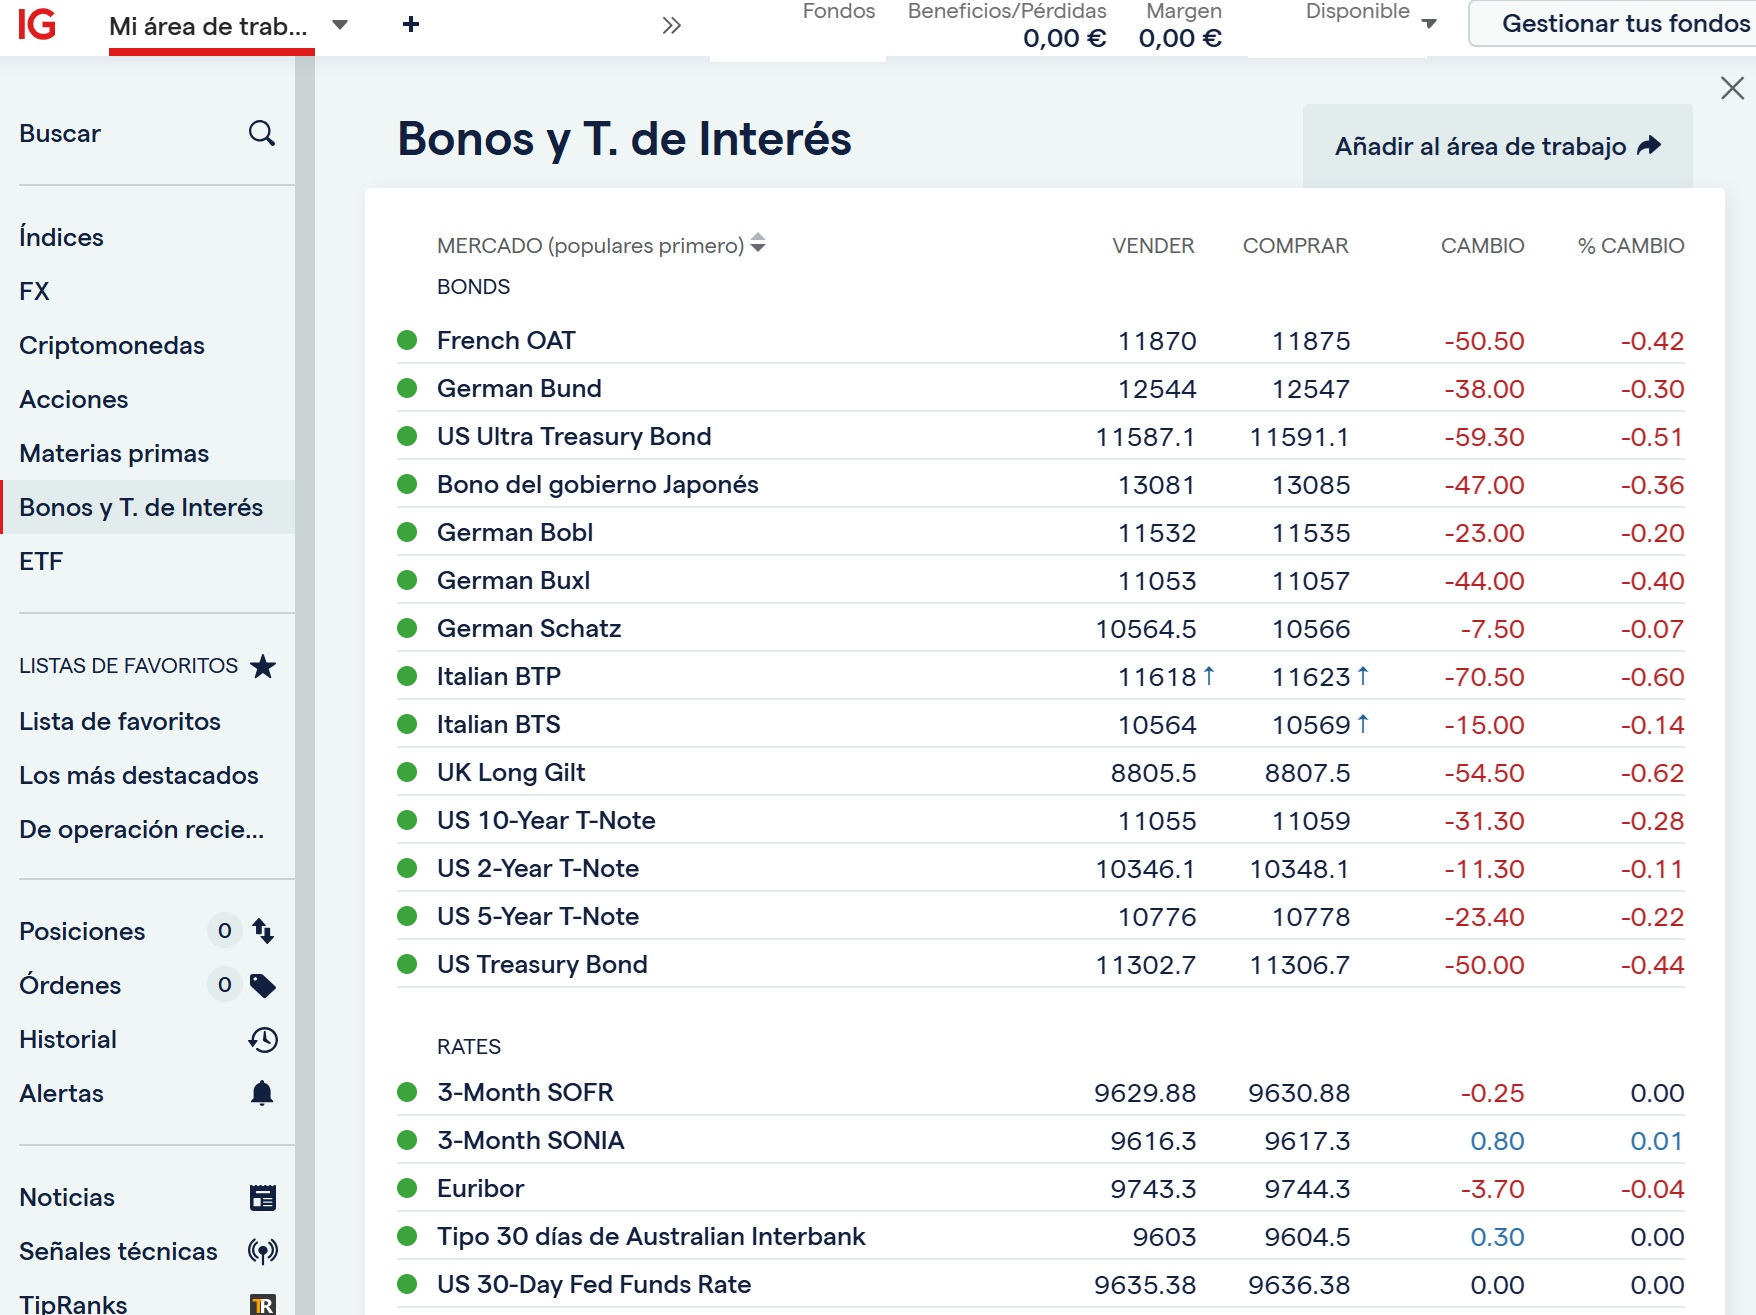Open the Disponible funds dropdown arrow
This screenshot has height=1315, width=1756.
1430,24
